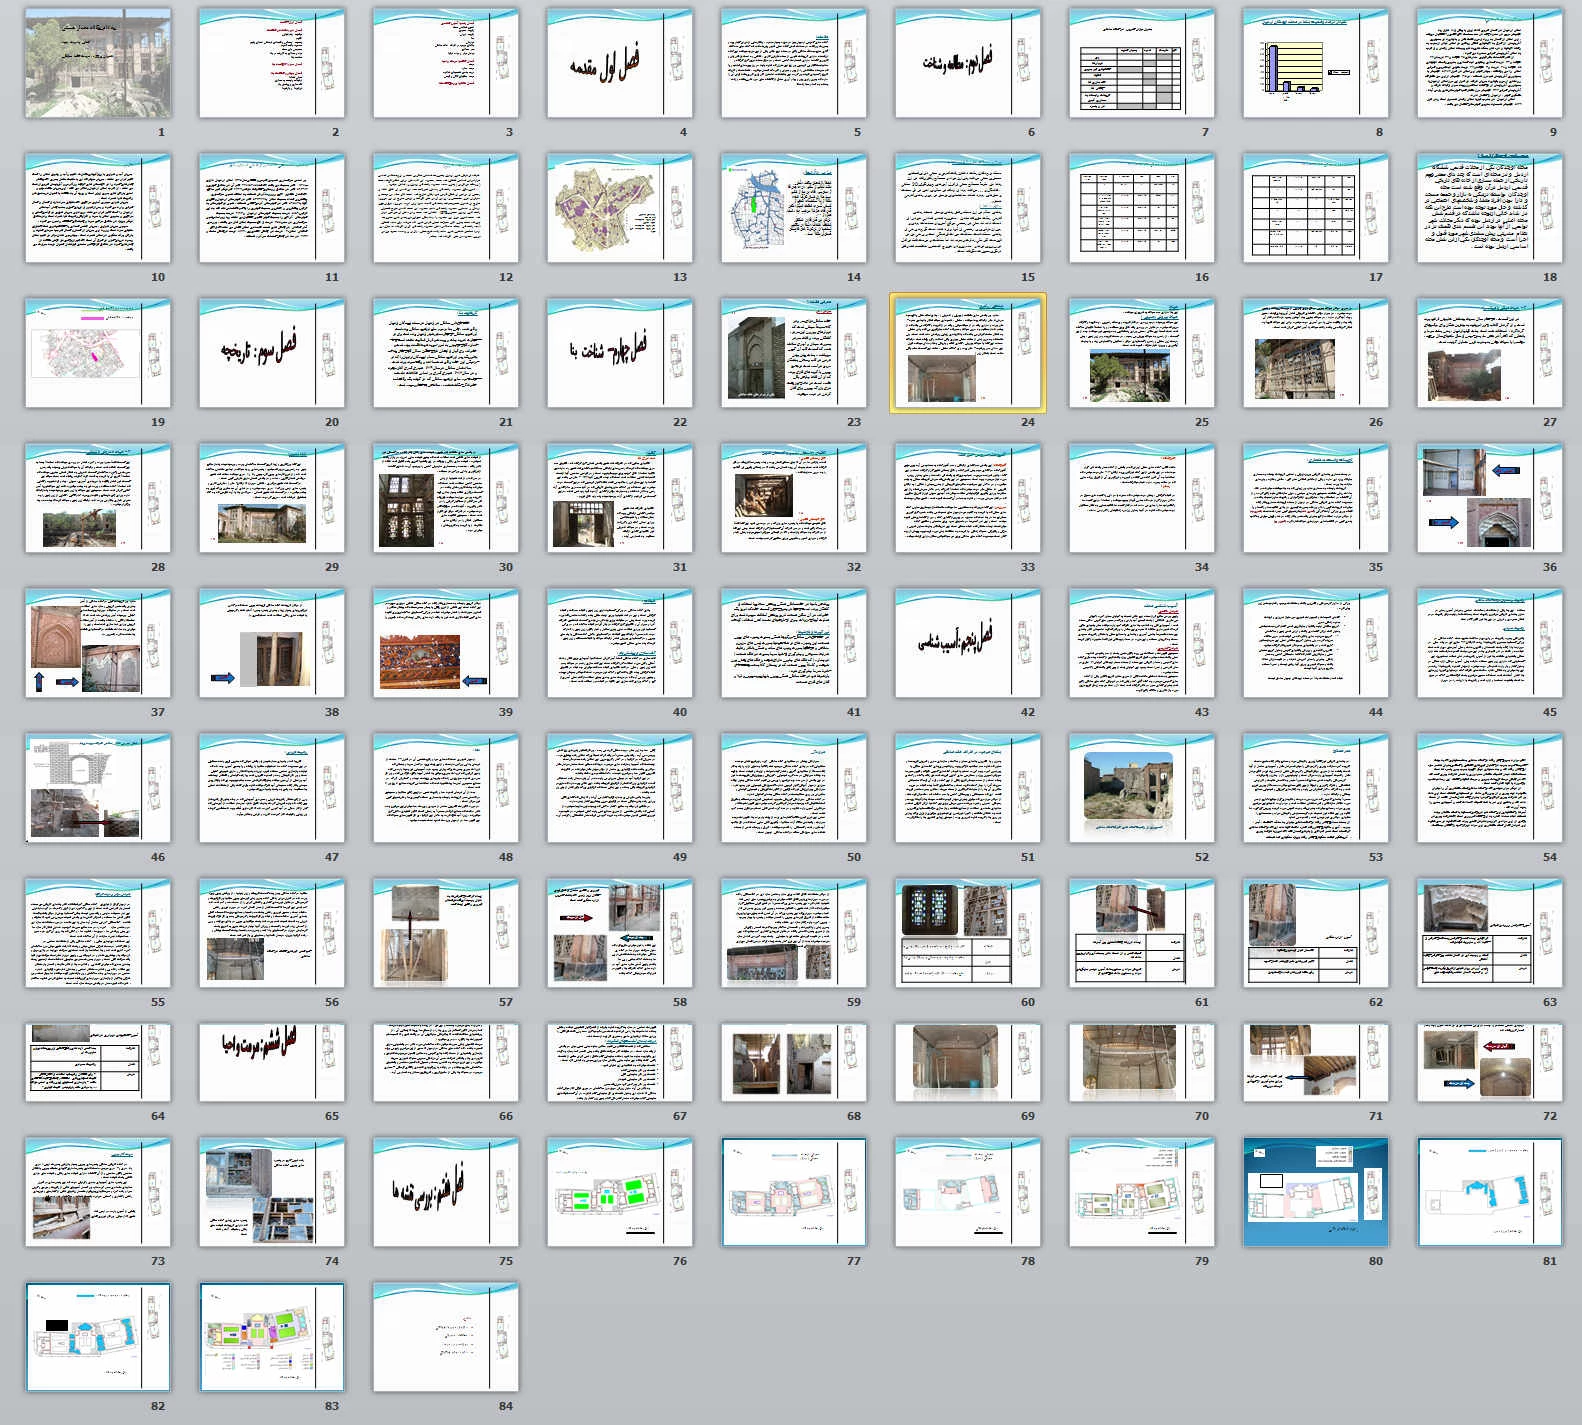Click slide 80 with dark blue background

coord(1315,1192)
